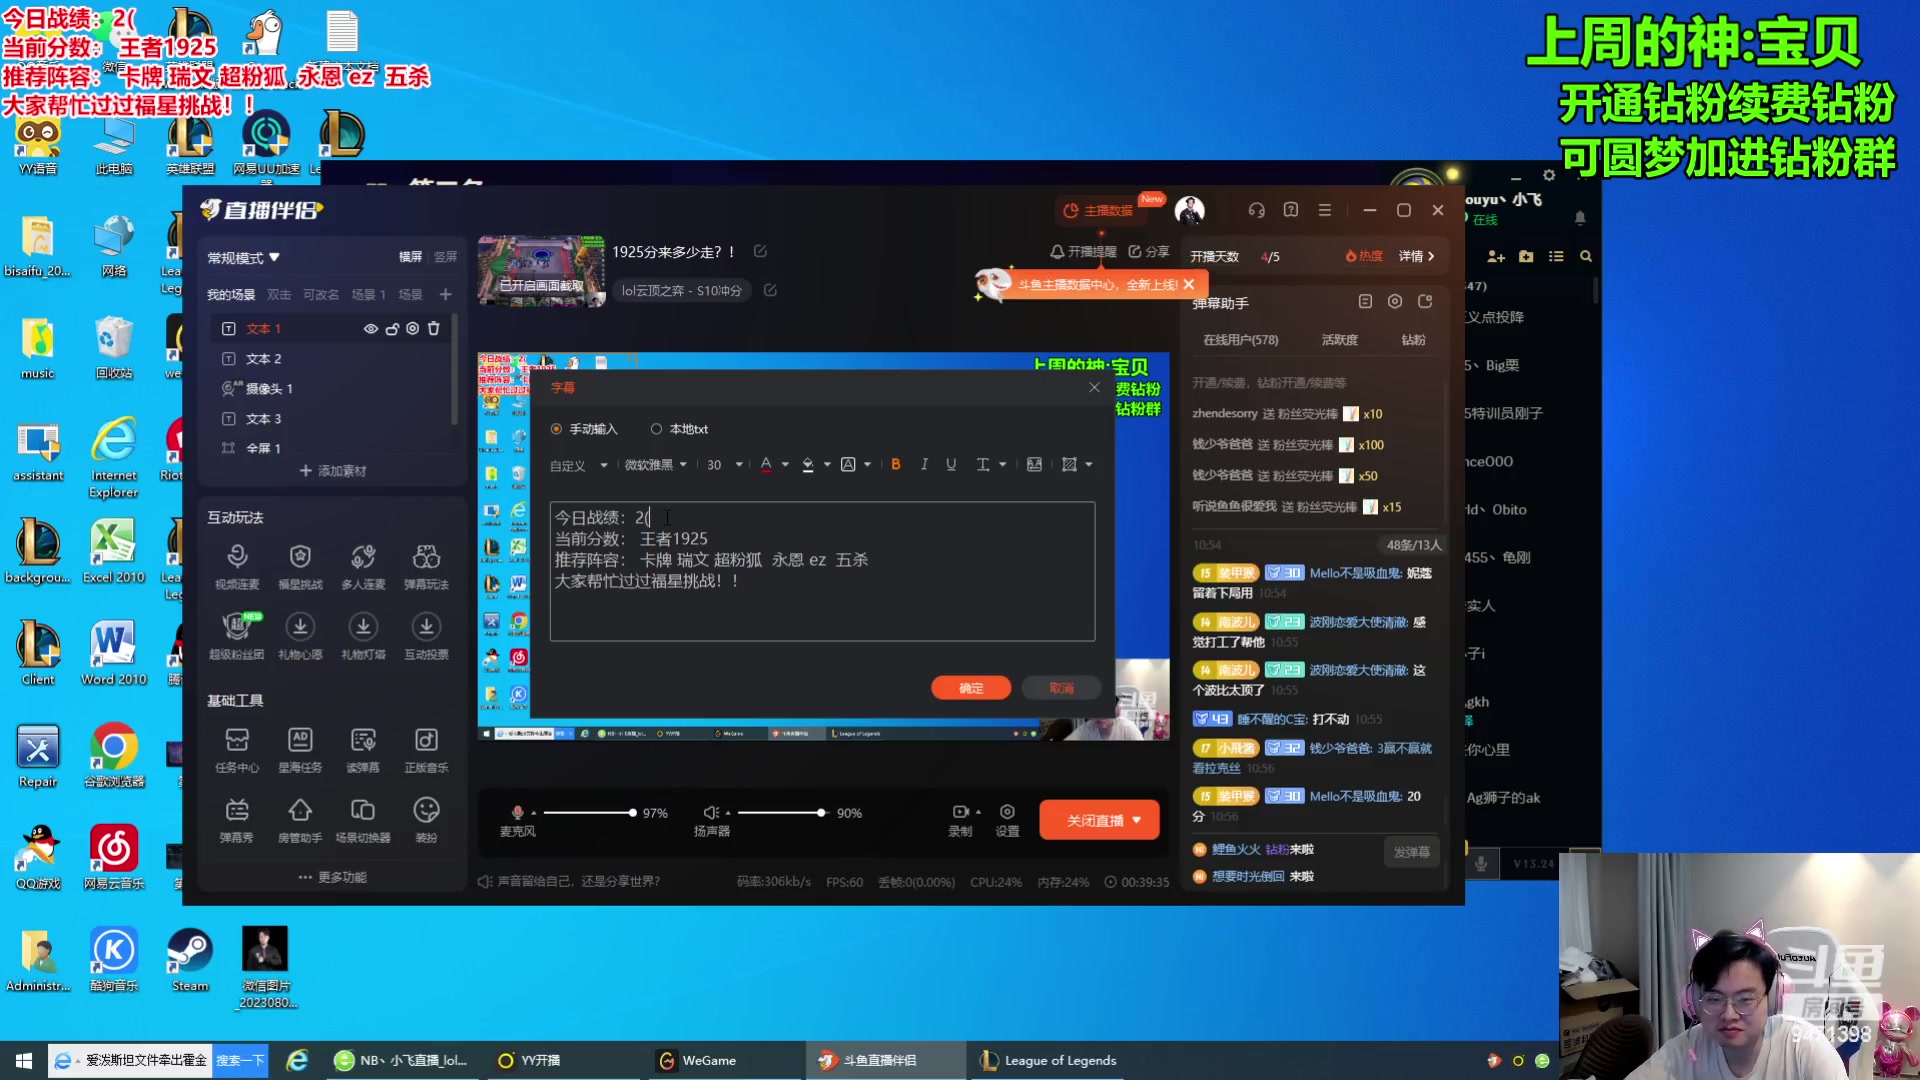Select the 本地txt radio option

point(657,429)
